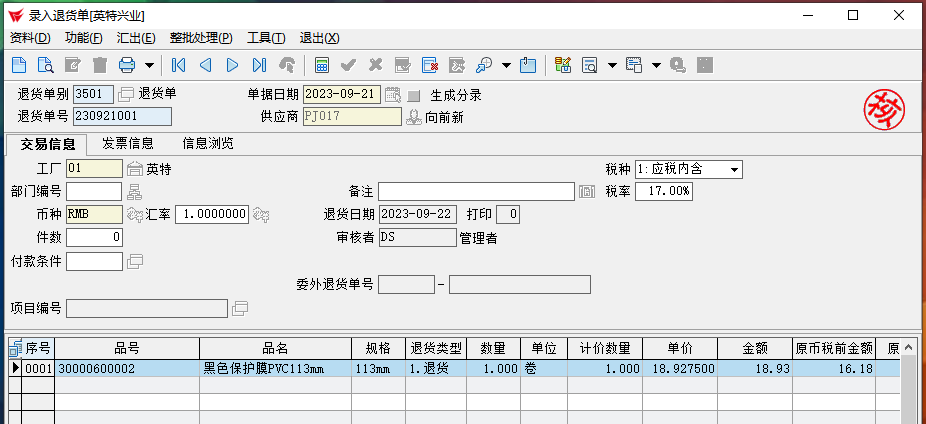926x424 pixels.
Task: Select item row 0001 in the grid
Action: [38, 368]
